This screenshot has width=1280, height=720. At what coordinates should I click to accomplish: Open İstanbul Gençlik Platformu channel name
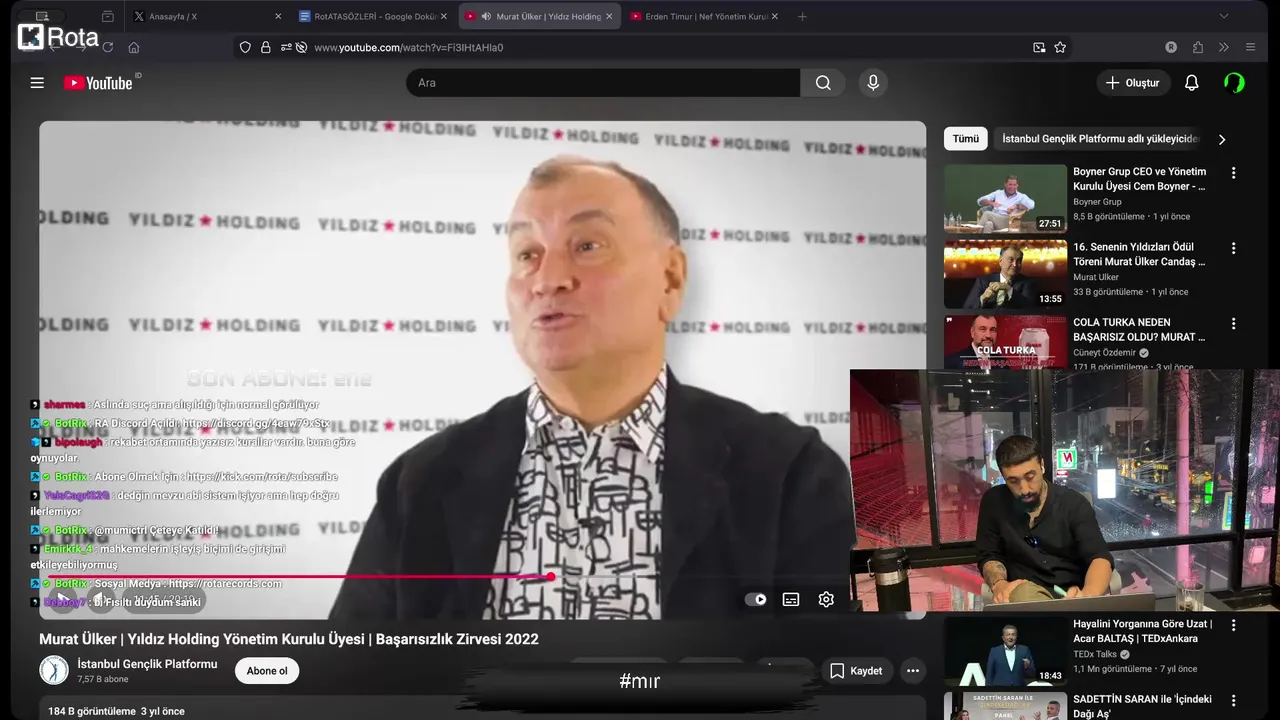coord(147,664)
